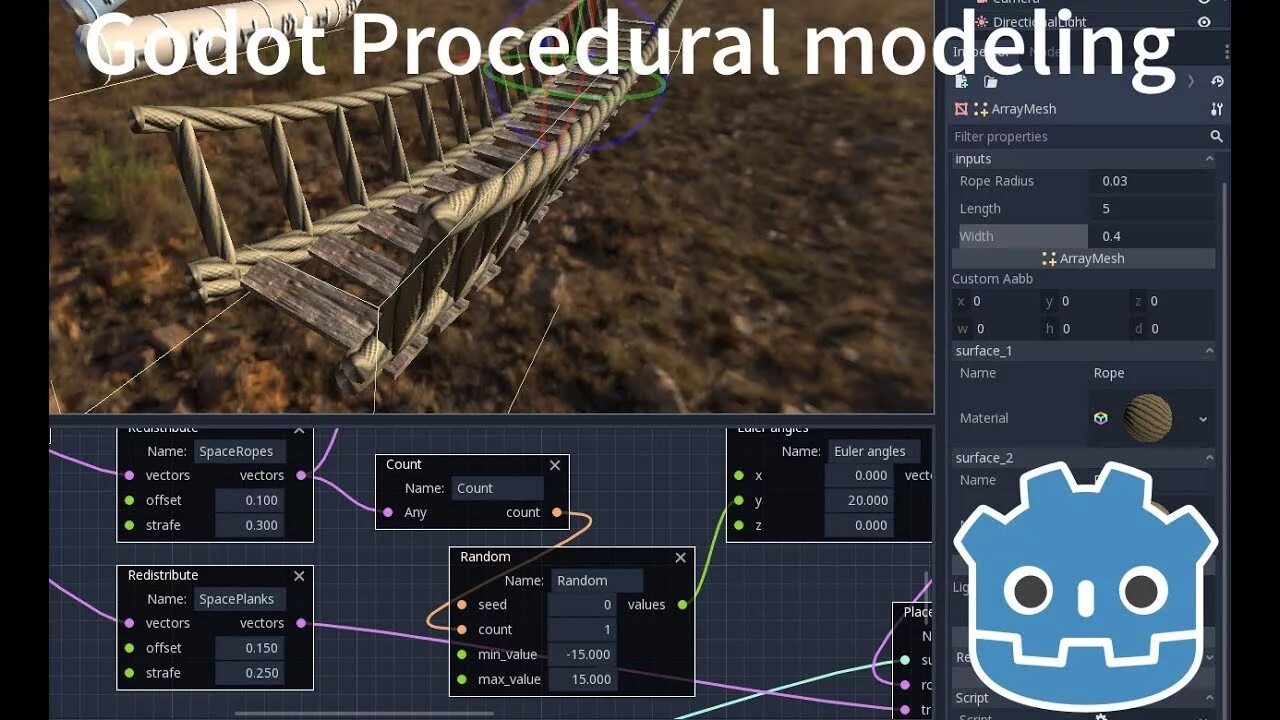The image size is (1280, 720).
Task: Close the Random graph node
Action: [681, 558]
